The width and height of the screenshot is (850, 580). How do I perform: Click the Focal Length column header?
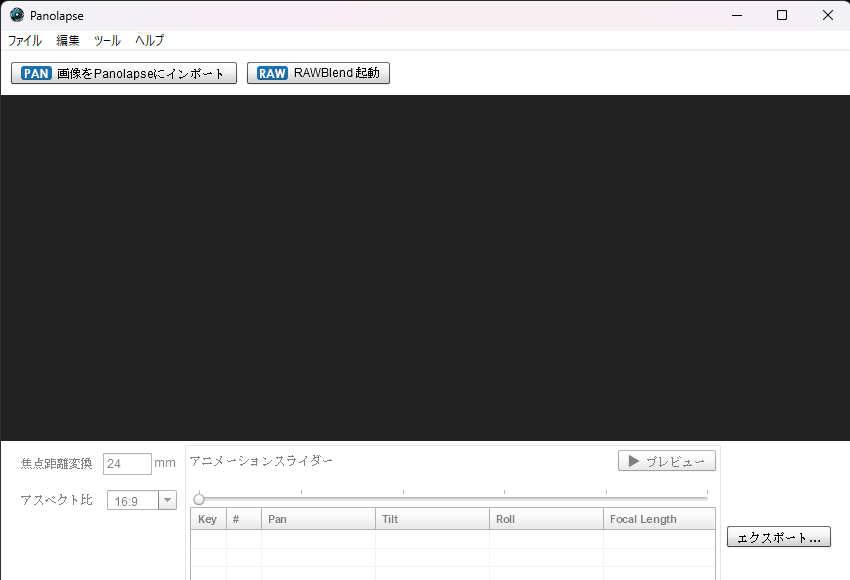[659, 519]
